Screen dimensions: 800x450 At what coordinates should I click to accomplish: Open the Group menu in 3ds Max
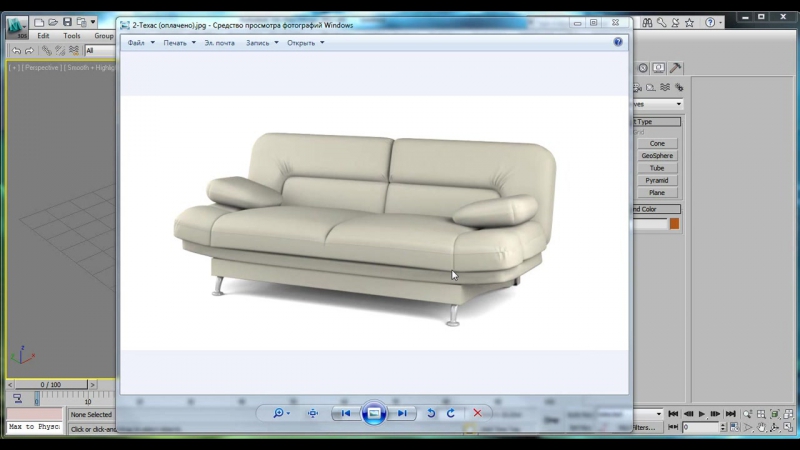click(x=104, y=36)
